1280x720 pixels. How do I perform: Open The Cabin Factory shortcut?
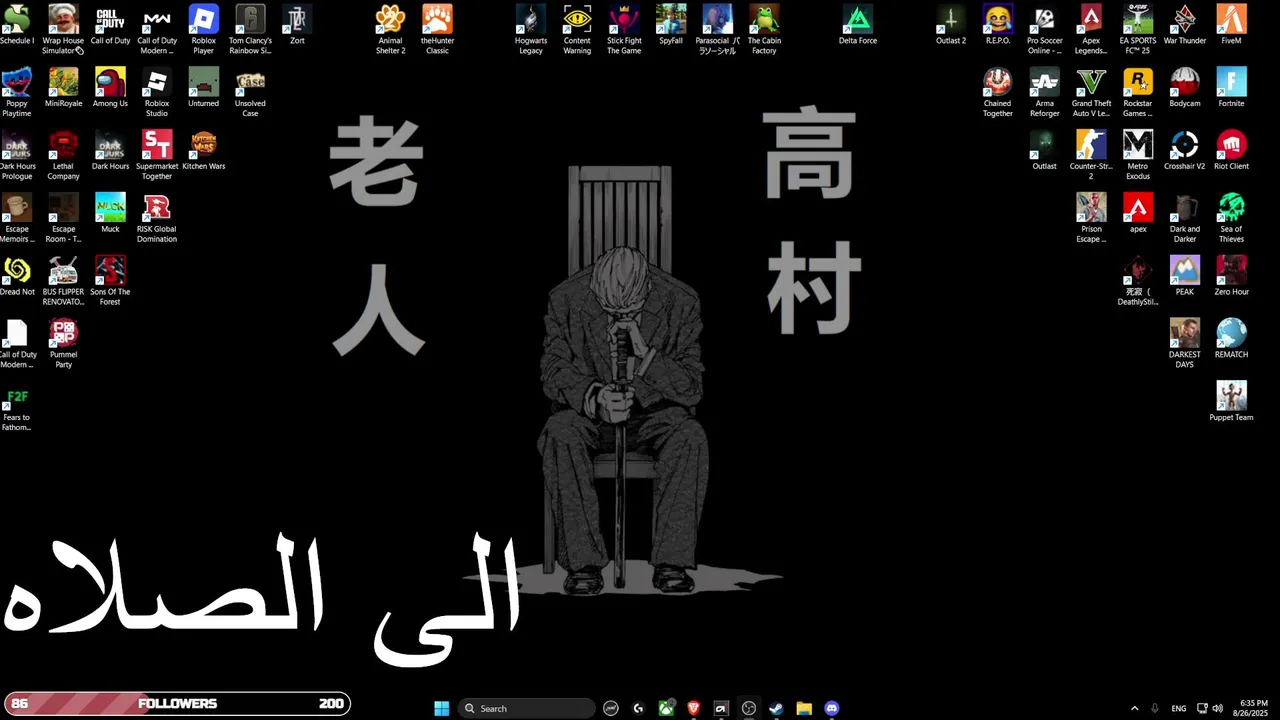click(x=764, y=29)
